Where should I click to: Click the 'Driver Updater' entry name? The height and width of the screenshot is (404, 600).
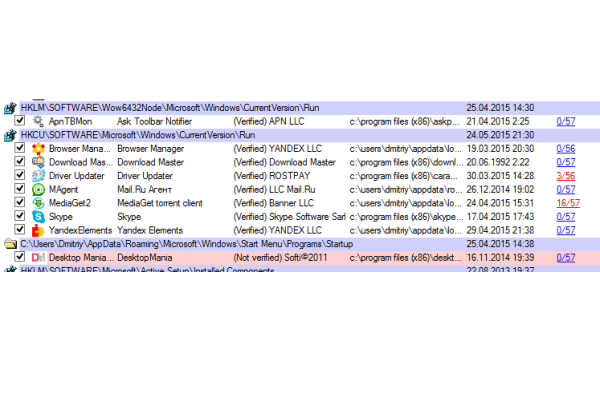coord(77,176)
